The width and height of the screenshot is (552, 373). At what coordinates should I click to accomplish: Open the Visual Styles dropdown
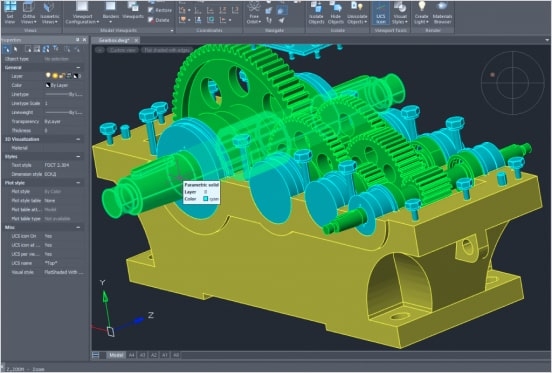(x=400, y=12)
